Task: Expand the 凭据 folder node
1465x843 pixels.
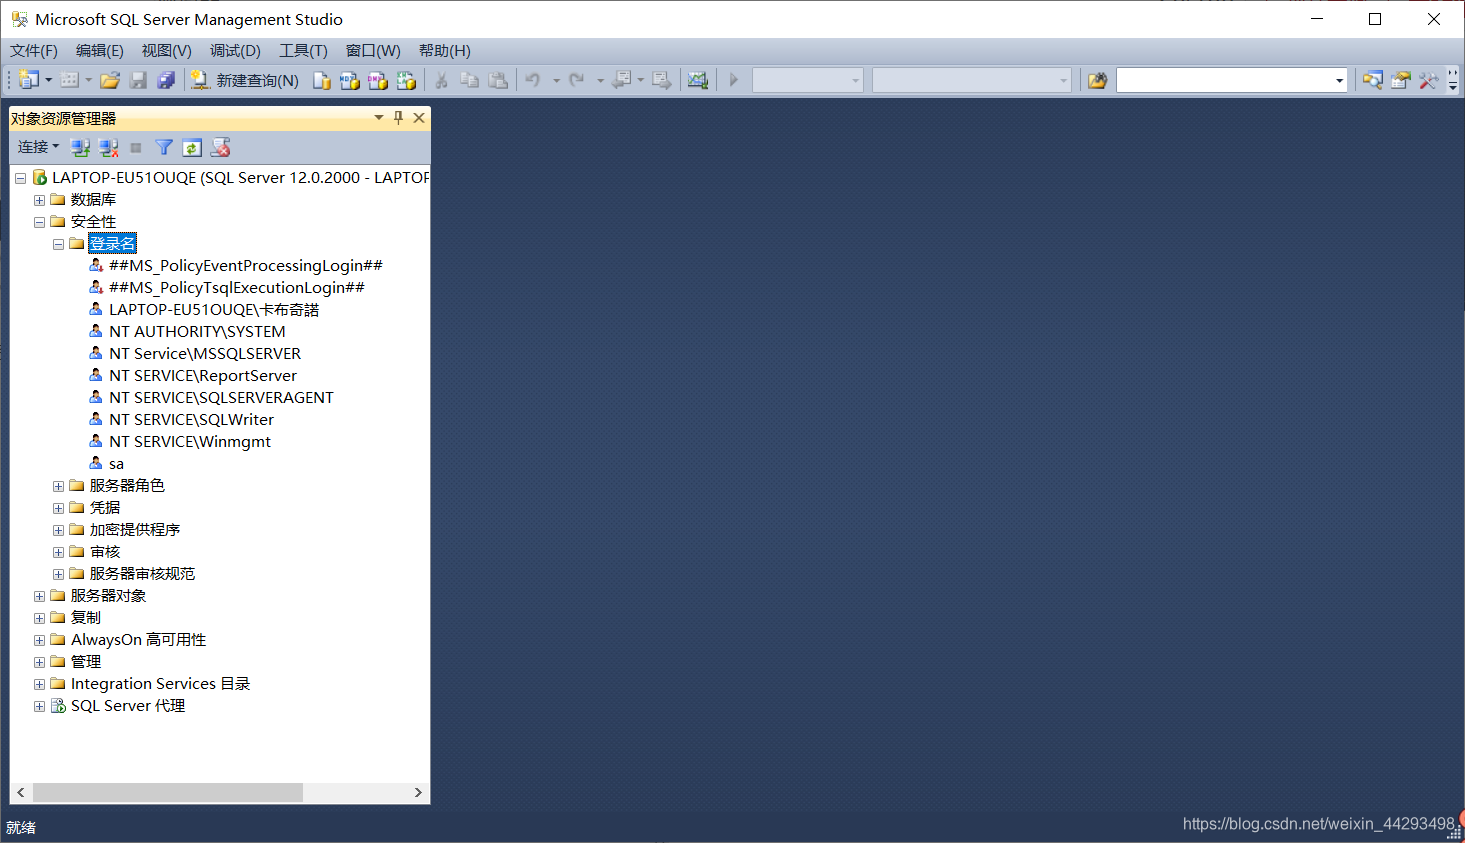Action: (58, 508)
